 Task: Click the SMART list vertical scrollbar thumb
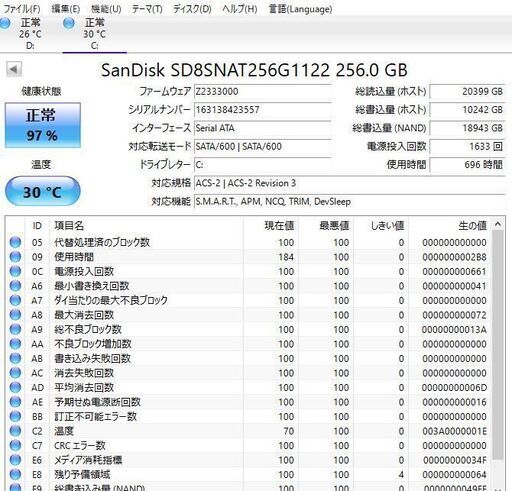pyautogui.click(x=498, y=345)
